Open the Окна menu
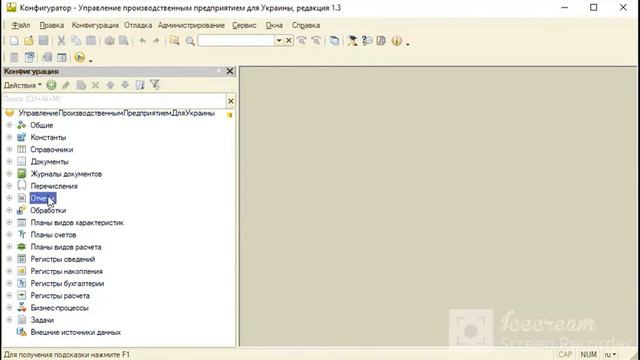This screenshot has width=640, height=360. [274, 25]
